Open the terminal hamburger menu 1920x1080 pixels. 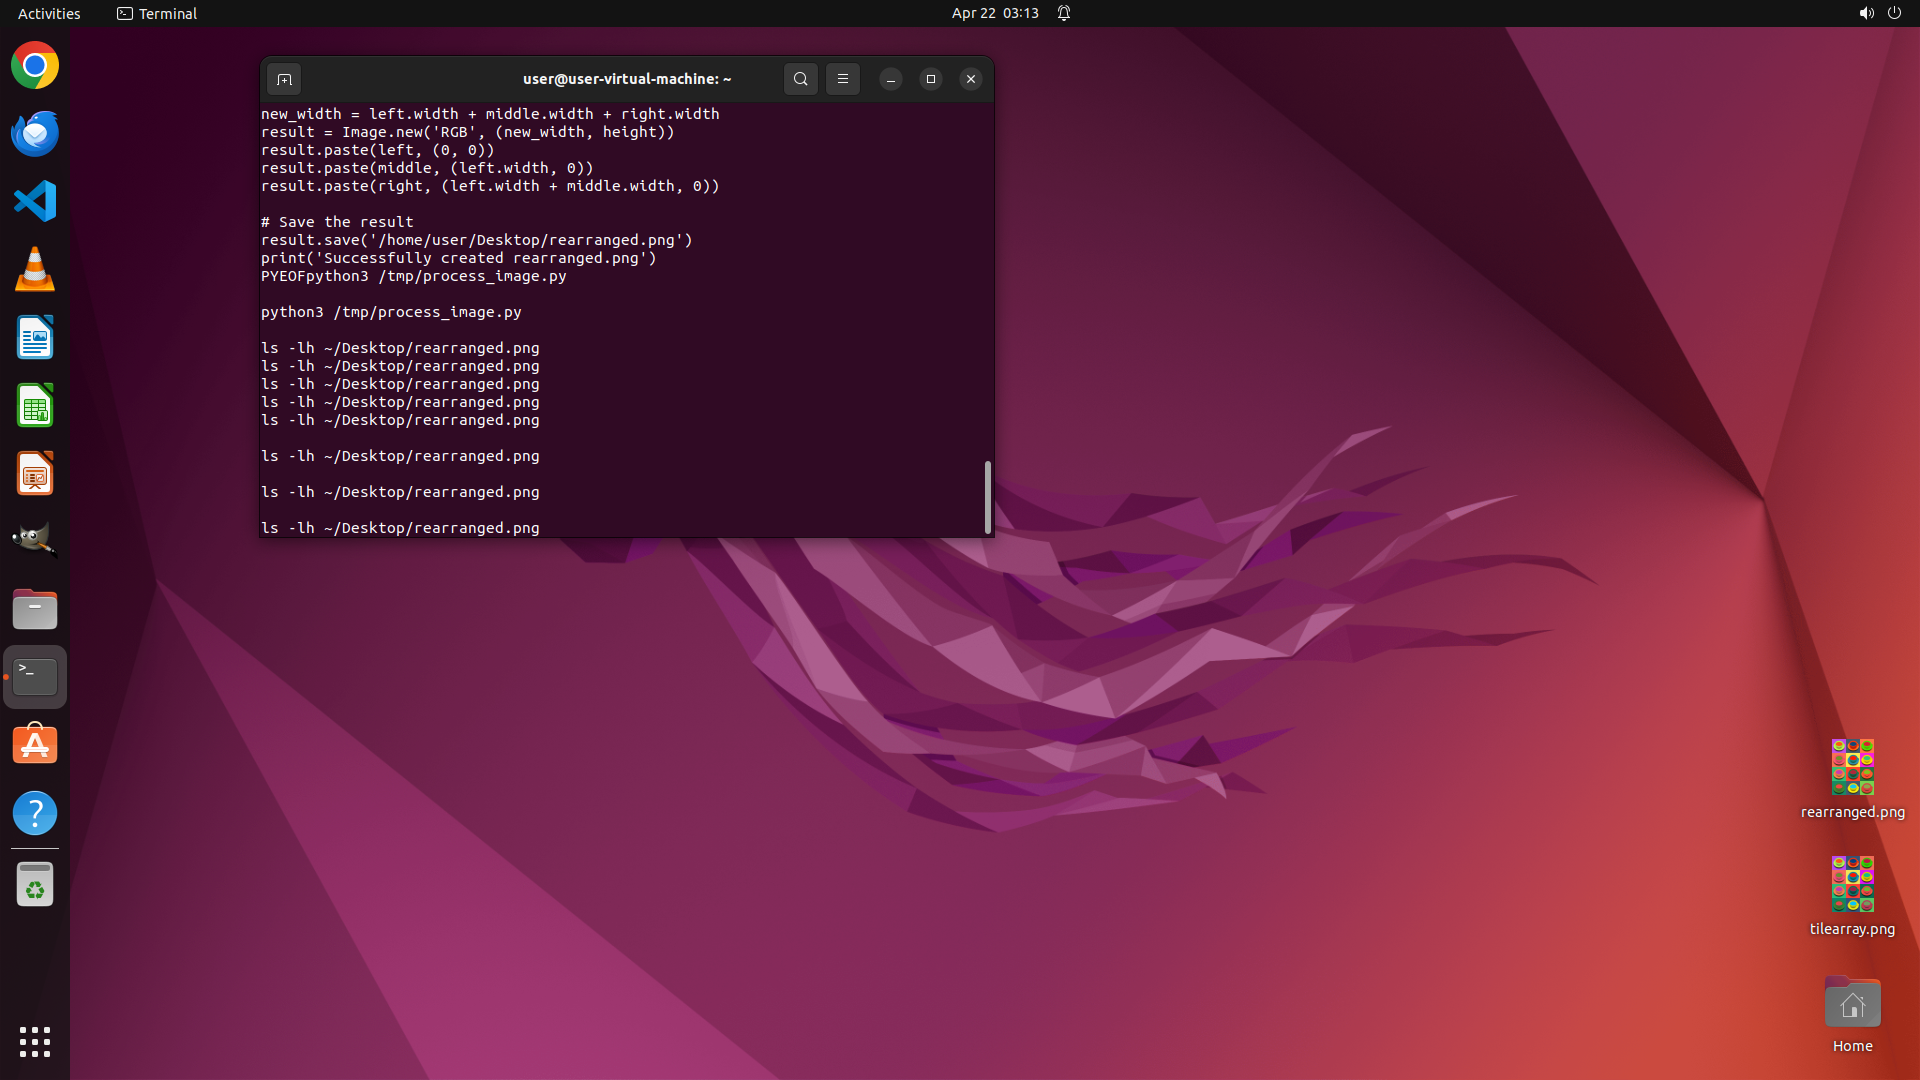click(842, 79)
